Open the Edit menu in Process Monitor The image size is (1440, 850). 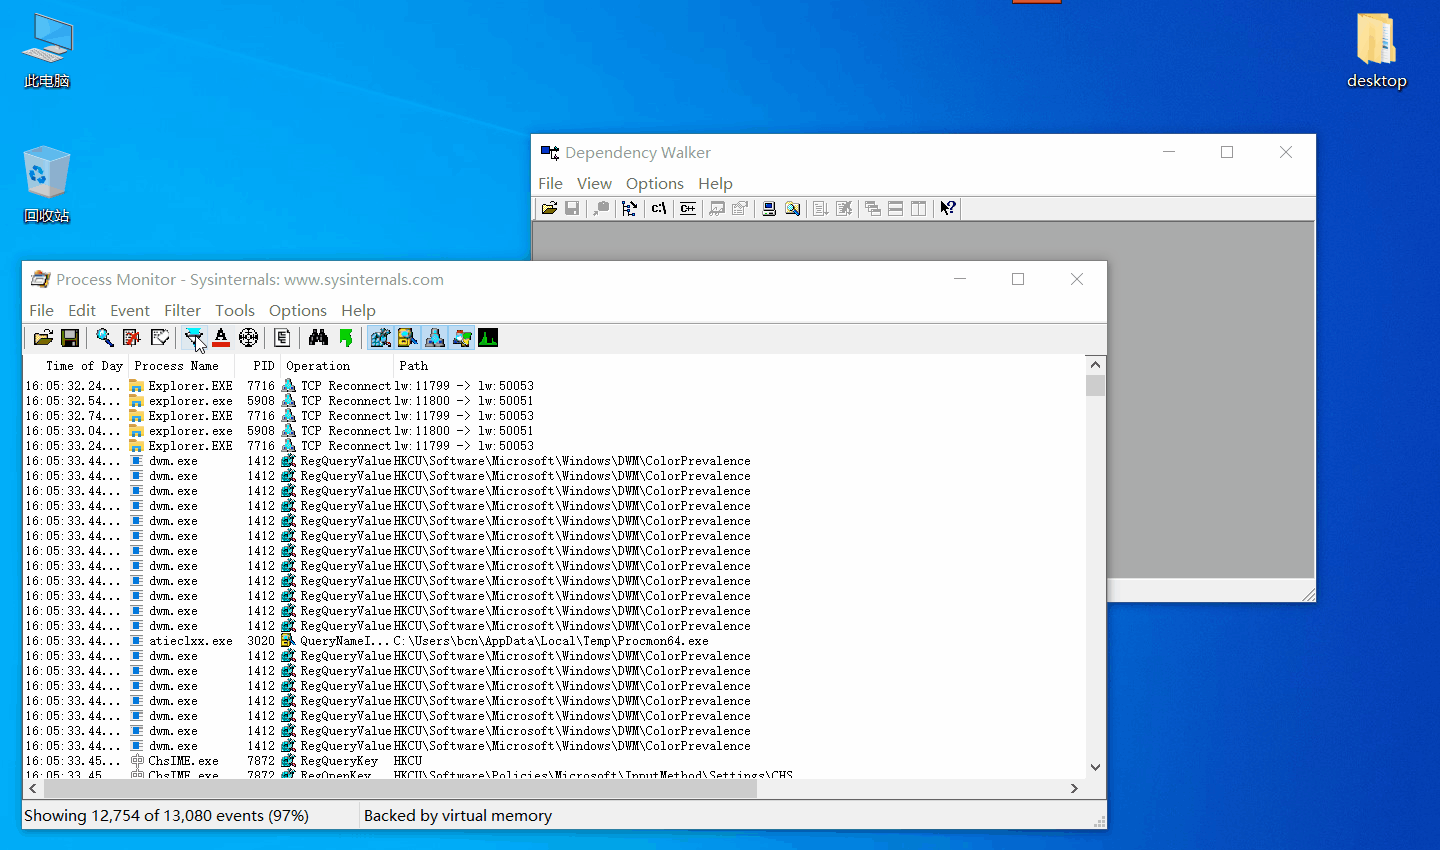pyautogui.click(x=82, y=311)
